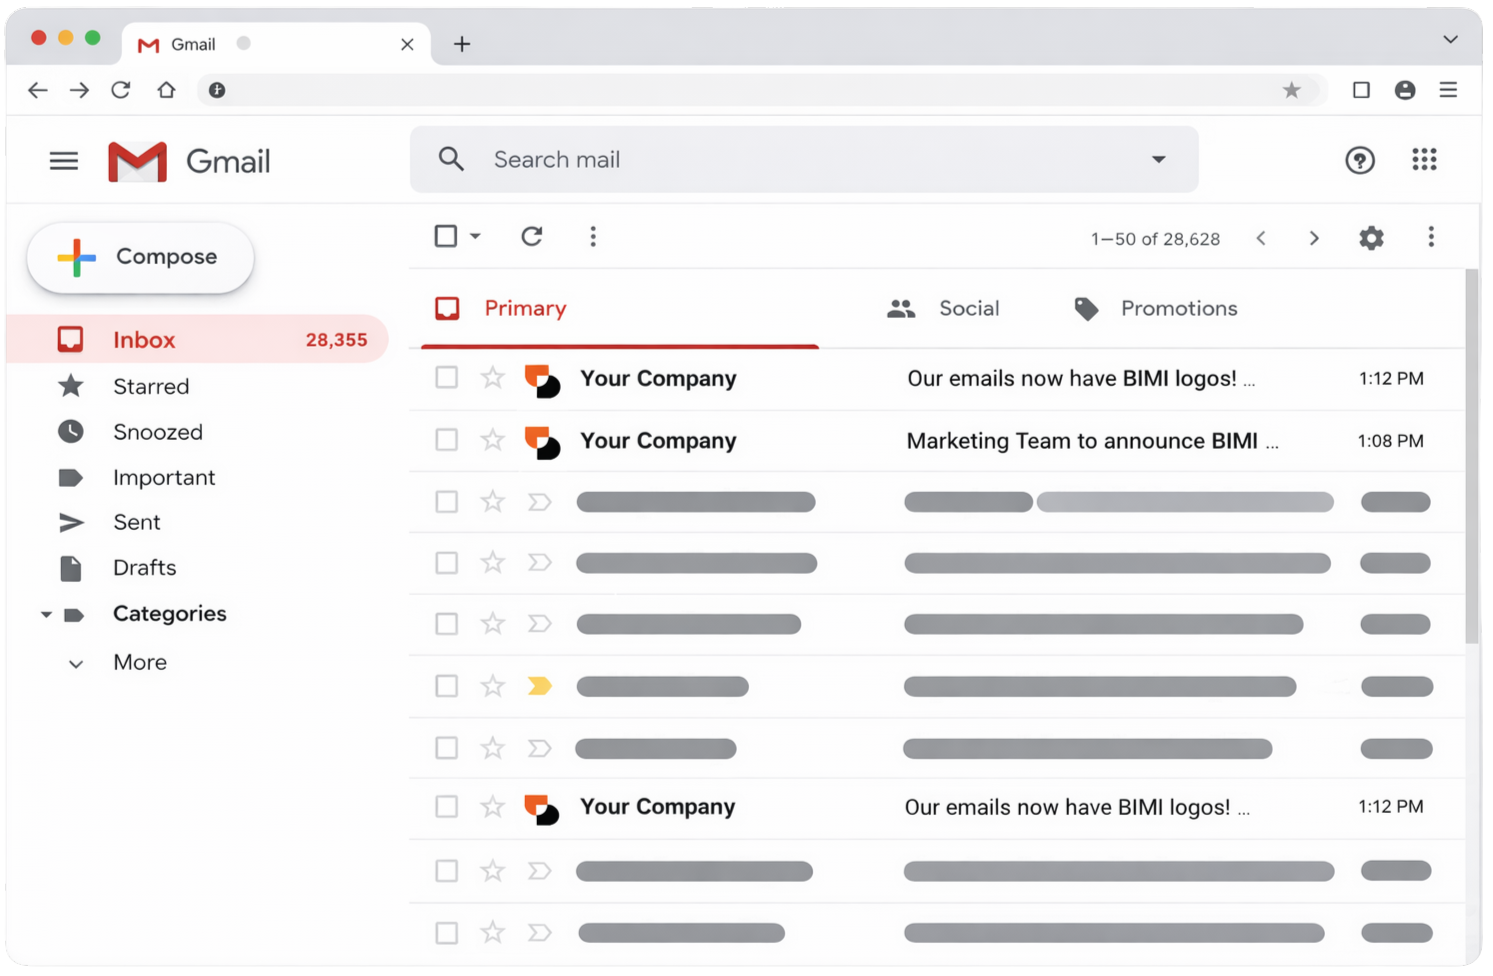1493x976 pixels.
Task: Open the Important folder
Action: point(163,478)
